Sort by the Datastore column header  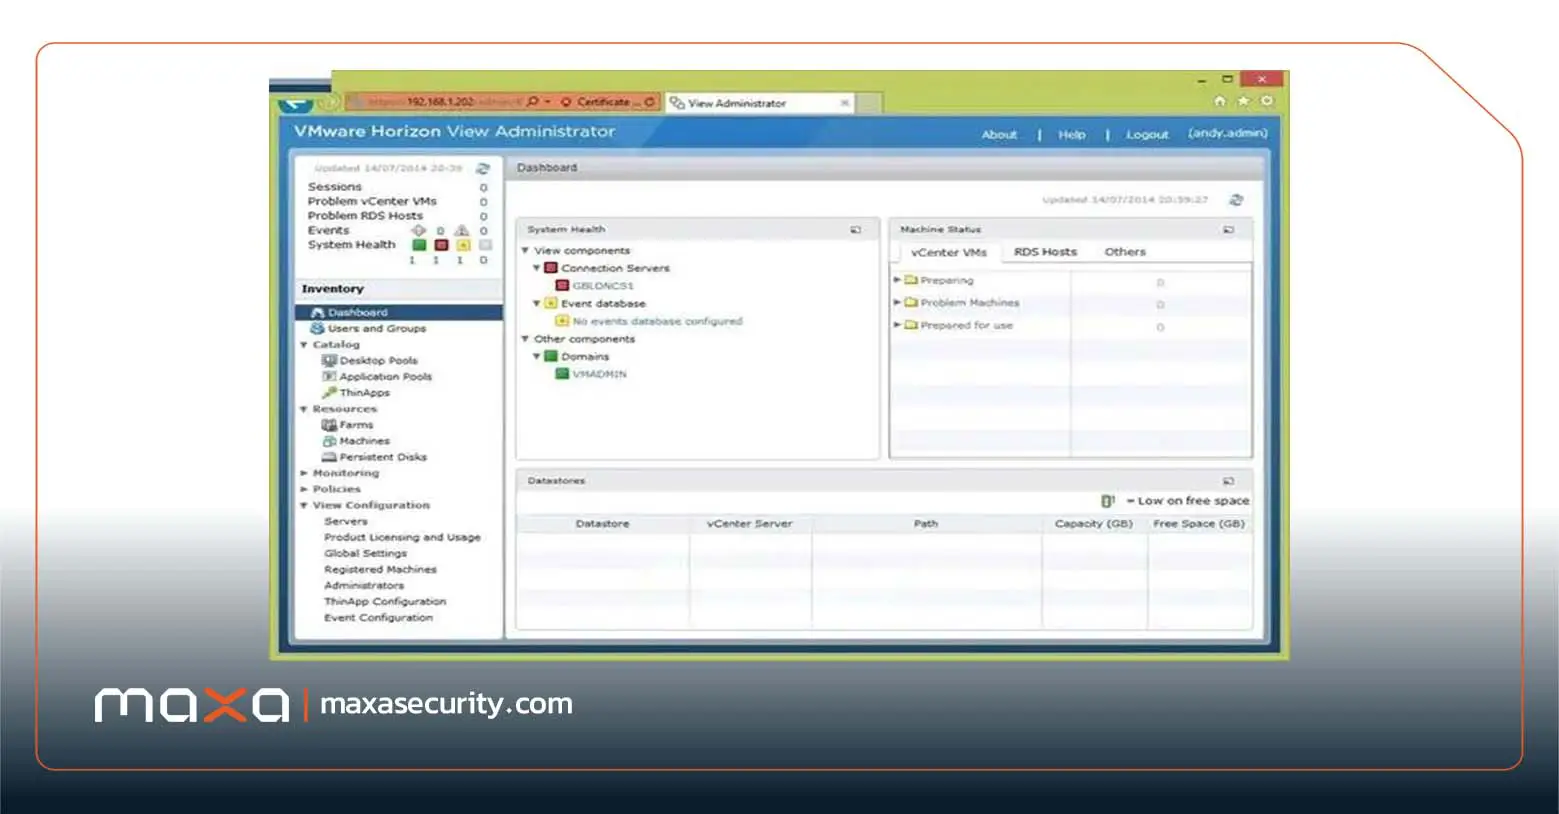click(603, 524)
